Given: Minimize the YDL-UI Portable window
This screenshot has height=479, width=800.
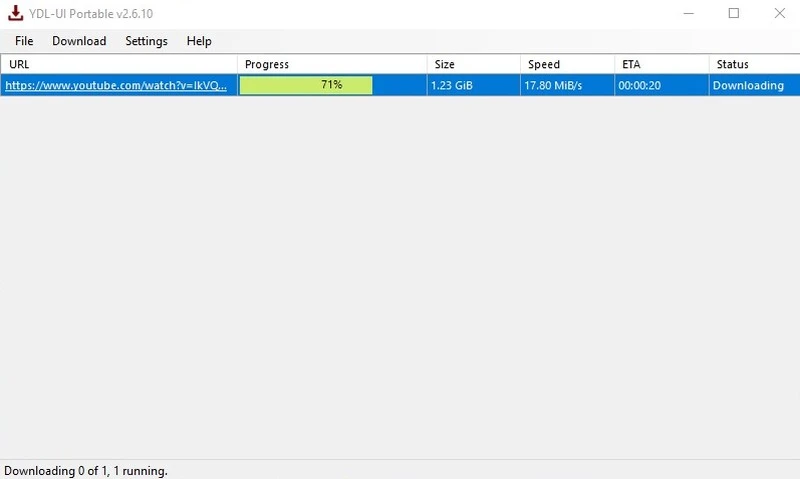Looking at the screenshot, I should pos(688,14).
